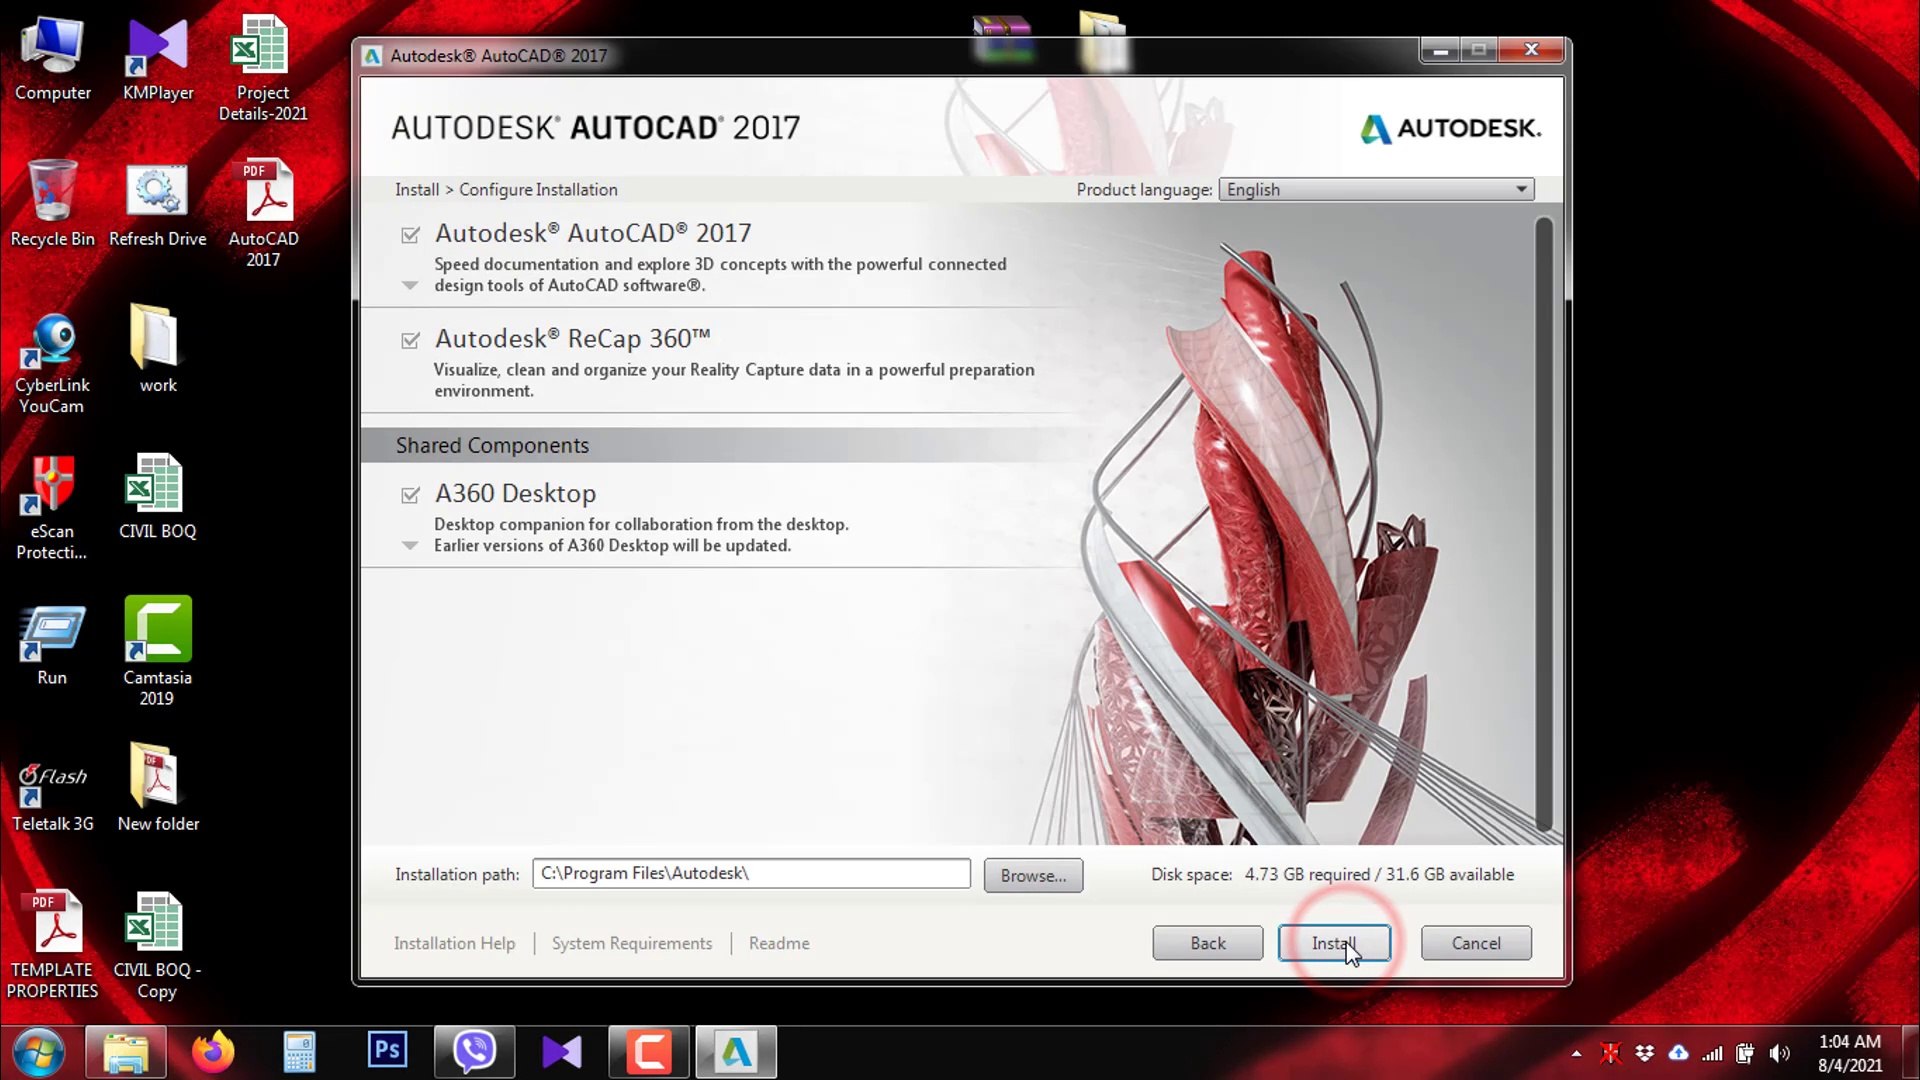This screenshot has height=1080, width=1920.
Task: Open the Viber taskbar icon
Action: pos(474,1051)
